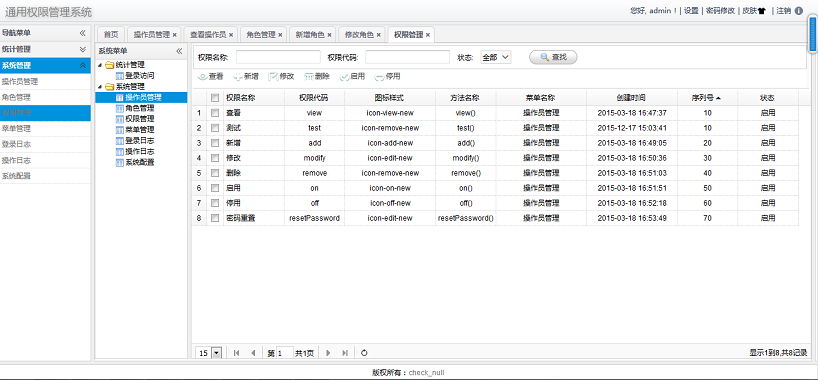Open 菜单管理 in left navigation
This screenshot has width=818, height=380.
tap(45, 129)
